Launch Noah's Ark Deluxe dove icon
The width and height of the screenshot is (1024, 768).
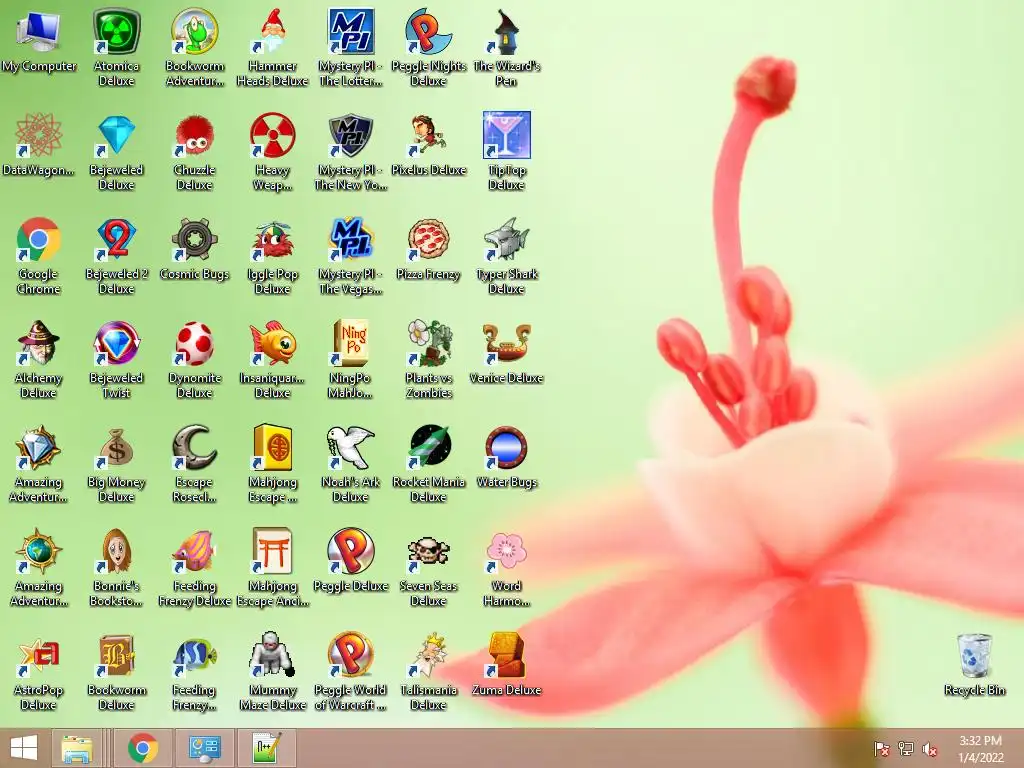tap(351, 448)
